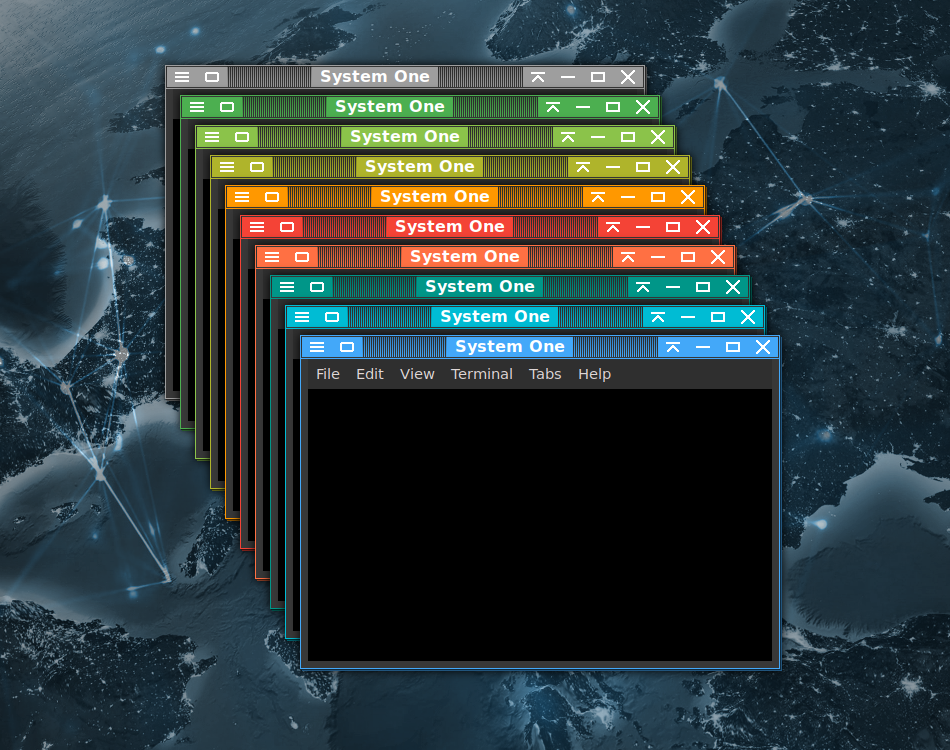950x750 pixels.
Task: Click the 'System One' title of the coral window
Action: (x=465, y=256)
